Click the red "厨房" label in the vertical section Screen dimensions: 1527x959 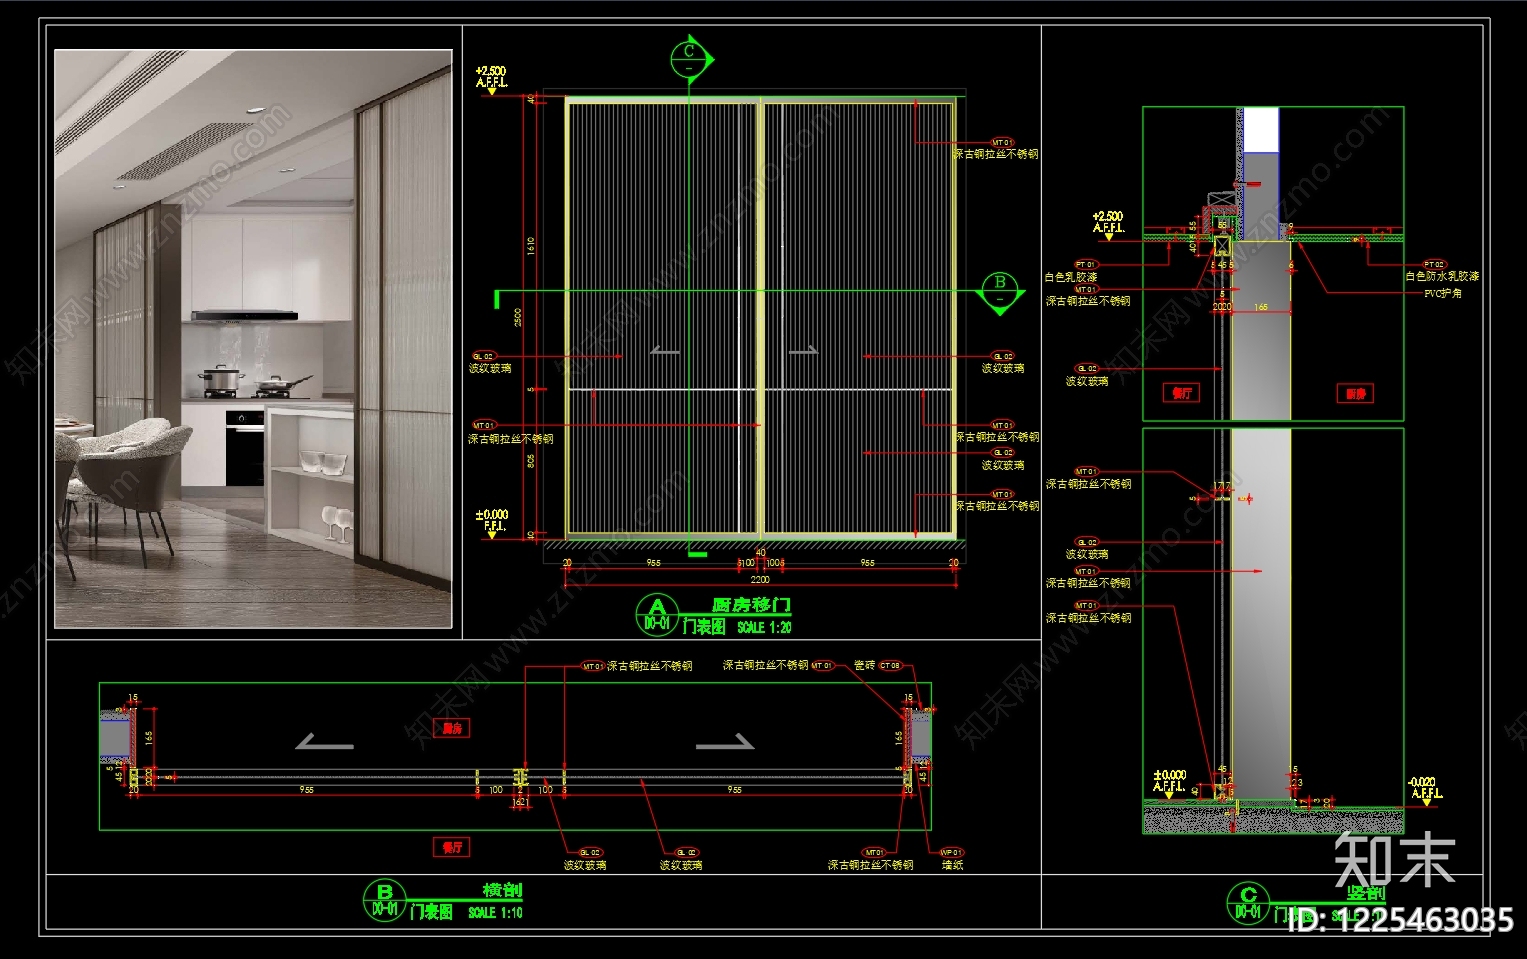[x=1355, y=394]
